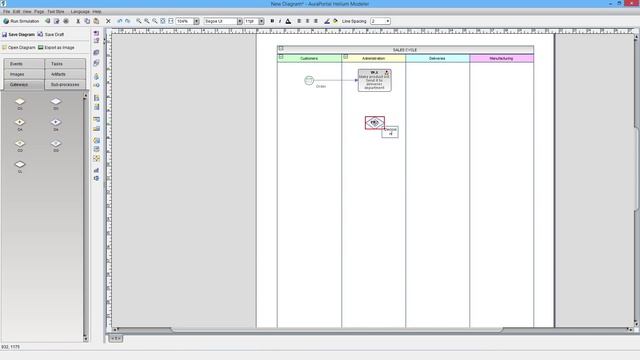This screenshot has width=640, height=360.
Task: Click the Copy icon in toolbar
Action: [x=87, y=21]
